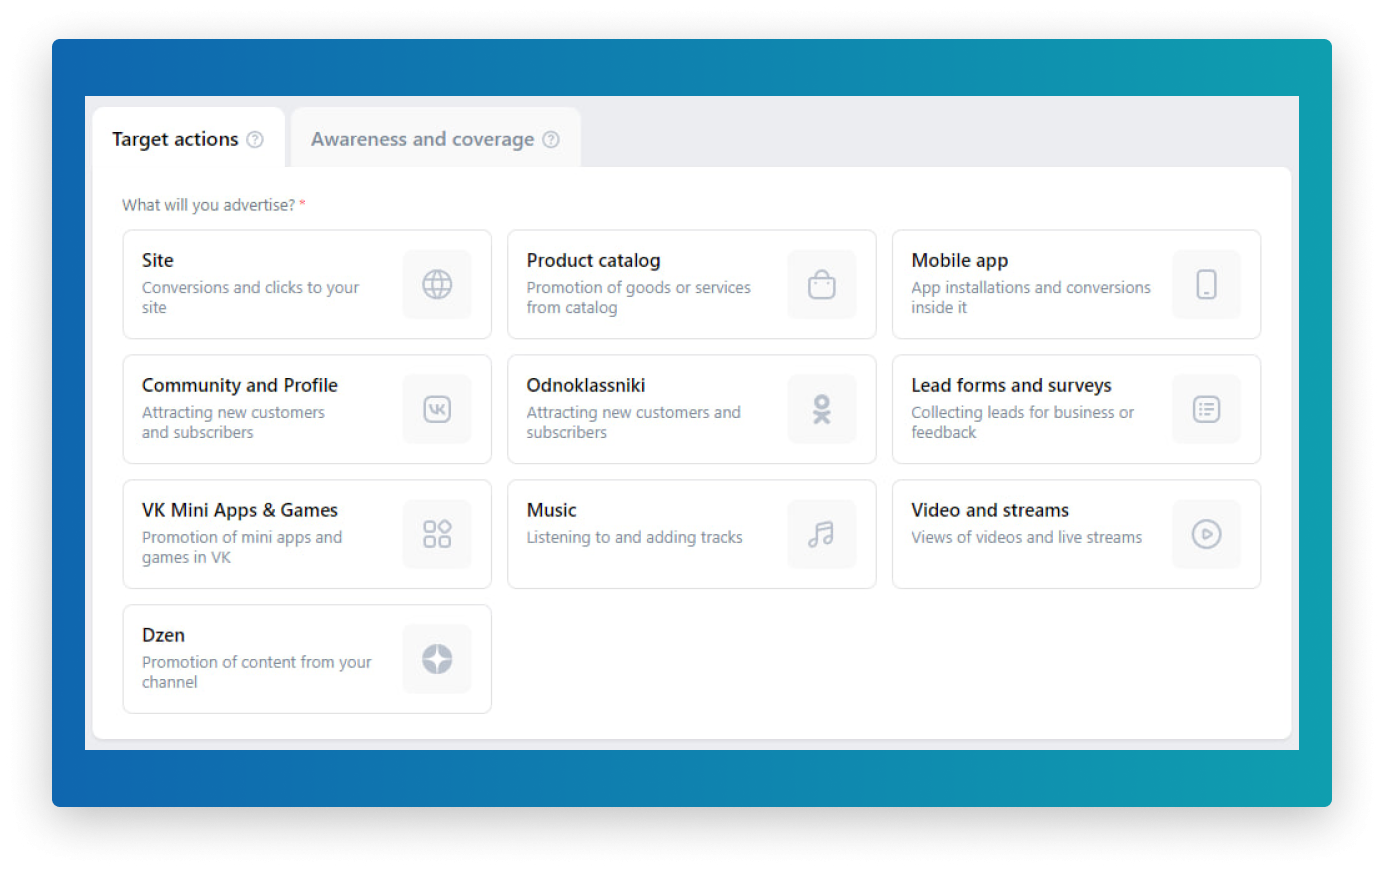Switch to the Awareness and coverage tab
1384x872 pixels.
422,140
